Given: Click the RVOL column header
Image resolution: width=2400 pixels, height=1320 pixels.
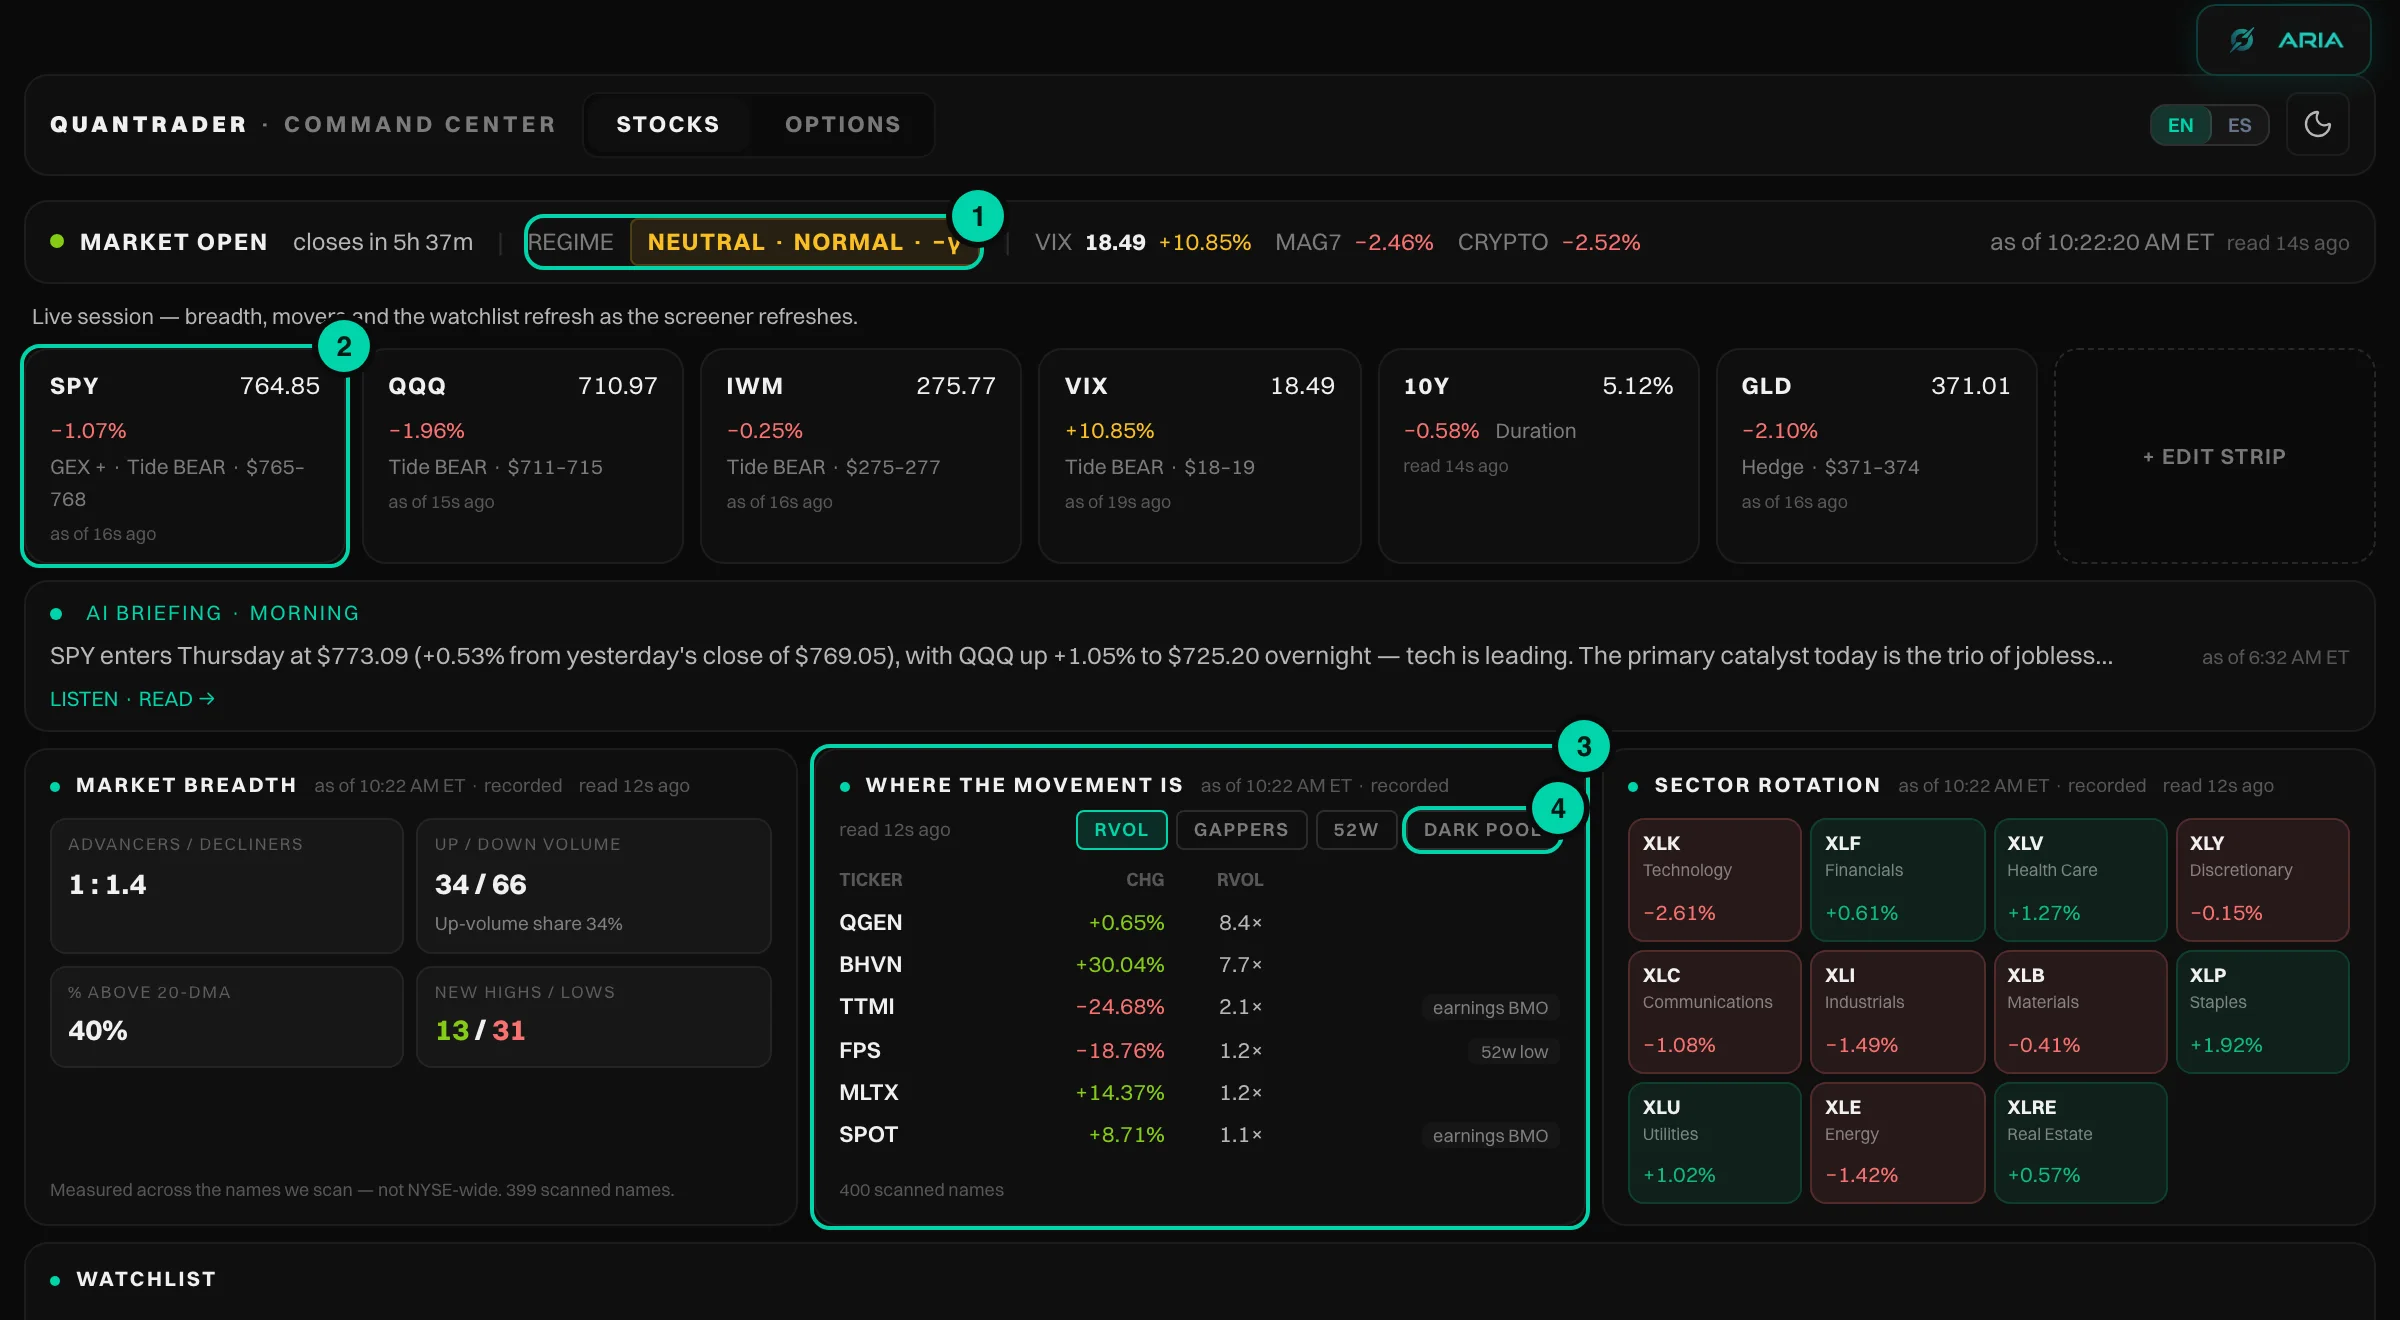Looking at the screenshot, I should click(1240, 880).
